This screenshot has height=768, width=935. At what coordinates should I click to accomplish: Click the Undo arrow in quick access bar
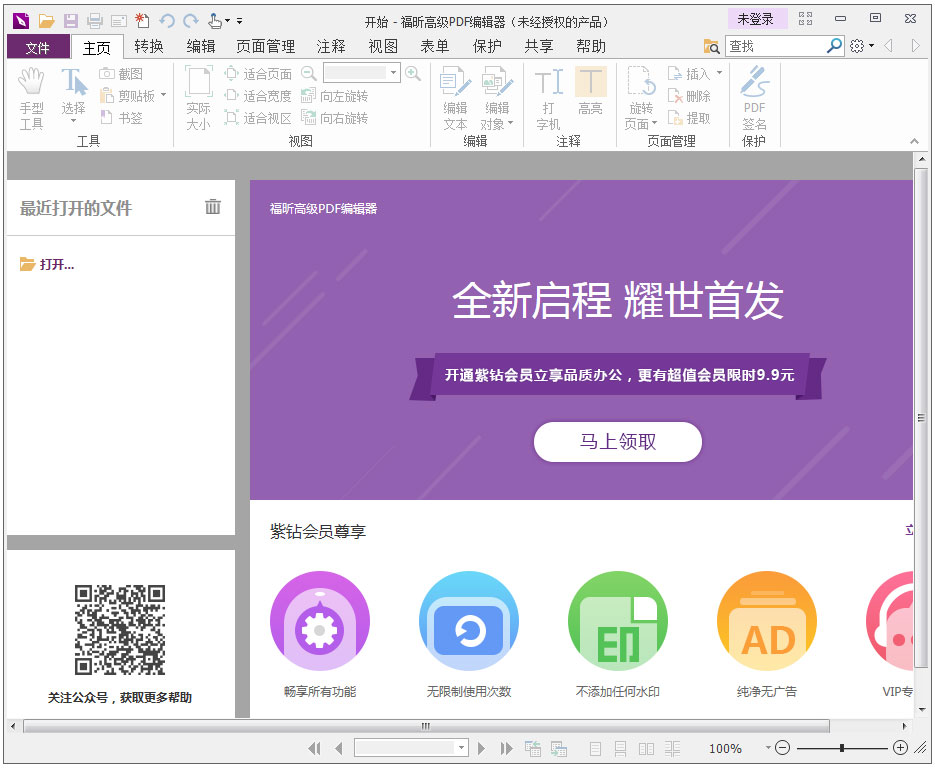click(166, 21)
